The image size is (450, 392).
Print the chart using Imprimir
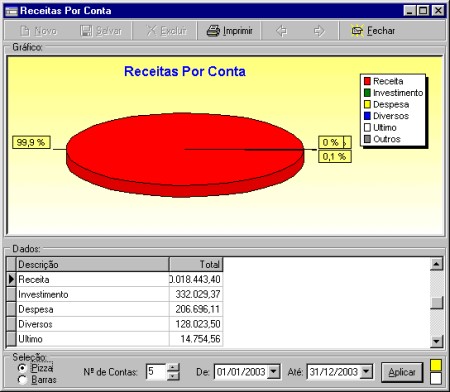click(230, 31)
